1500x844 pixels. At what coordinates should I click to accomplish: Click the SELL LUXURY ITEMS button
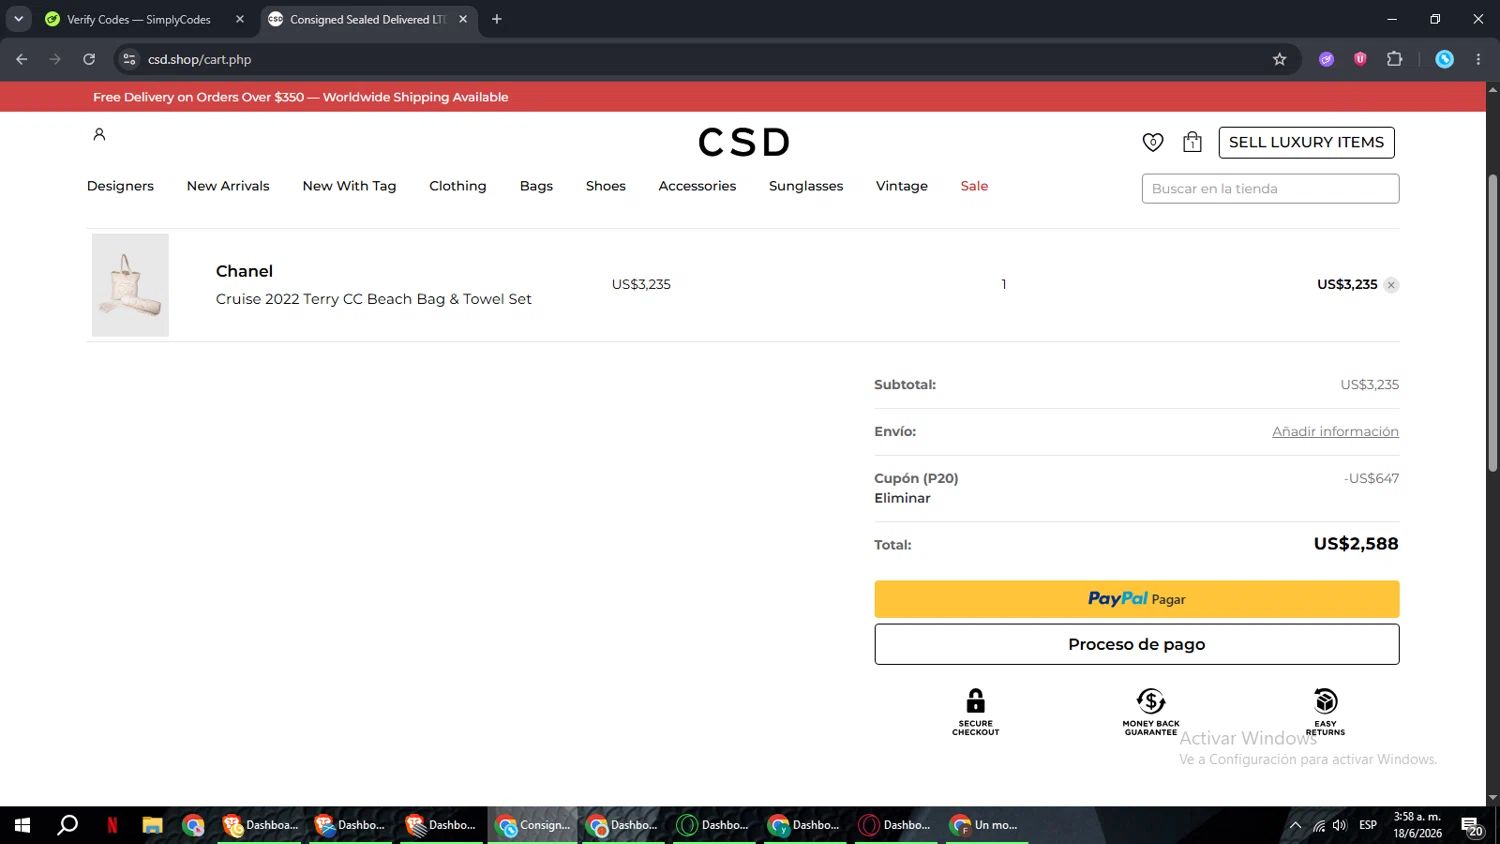1306,142
